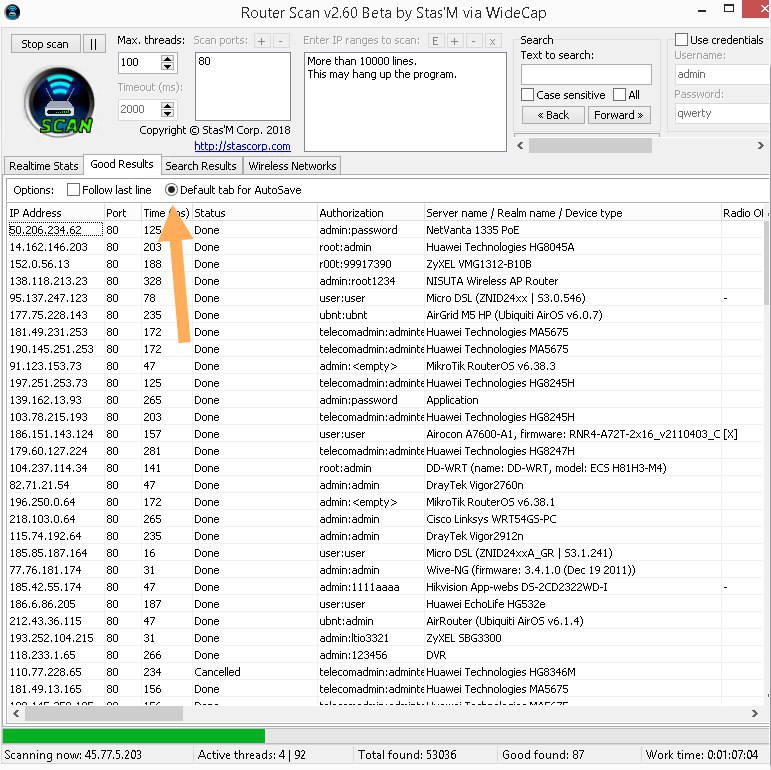The height and width of the screenshot is (770, 771).
Task: Decrease Timeout value with the down spinner
Action: tap(168, 114)
